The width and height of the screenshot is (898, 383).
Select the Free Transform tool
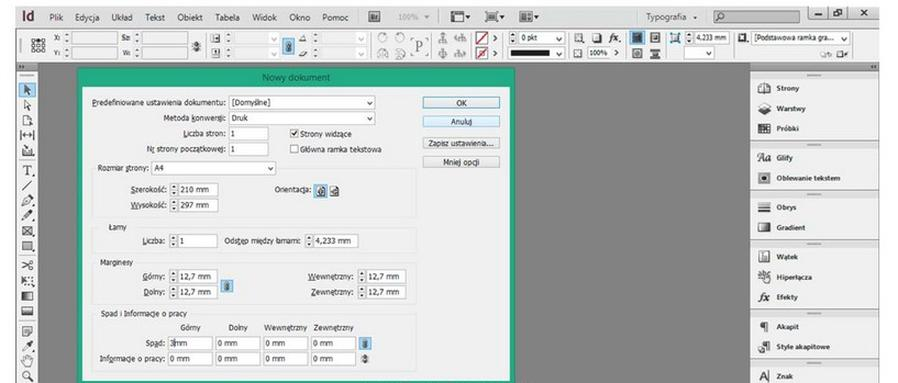(27, 281)
